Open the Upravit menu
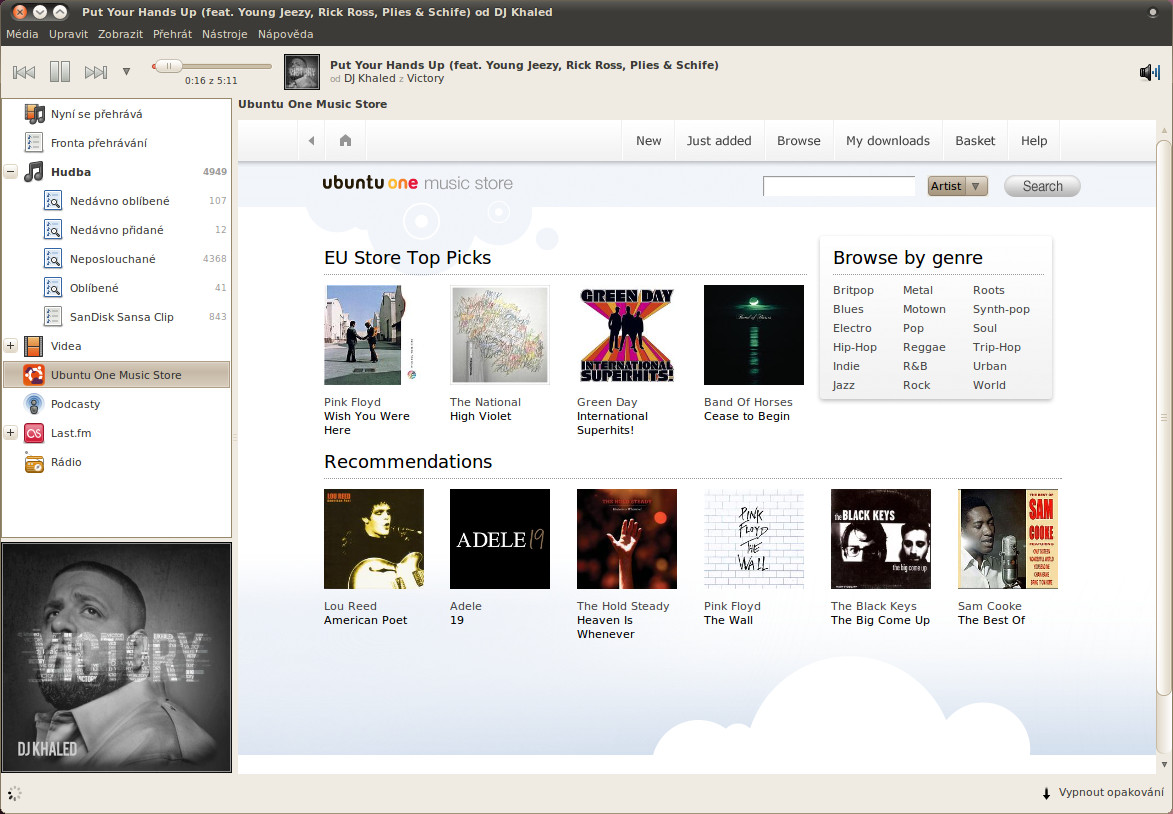This screenshot has width=1173, height=814. (69, 34)
